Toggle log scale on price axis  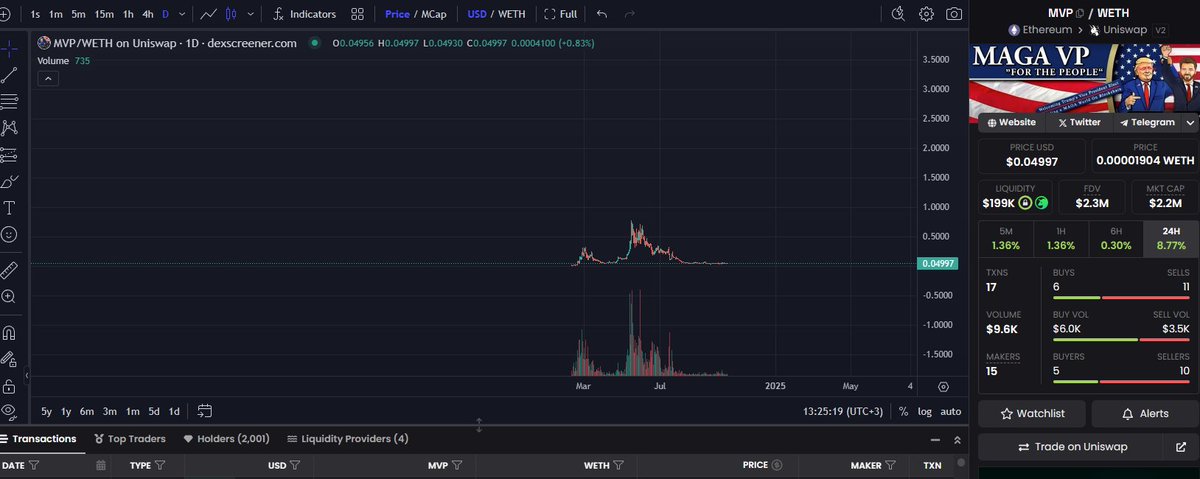pos(925,411)
